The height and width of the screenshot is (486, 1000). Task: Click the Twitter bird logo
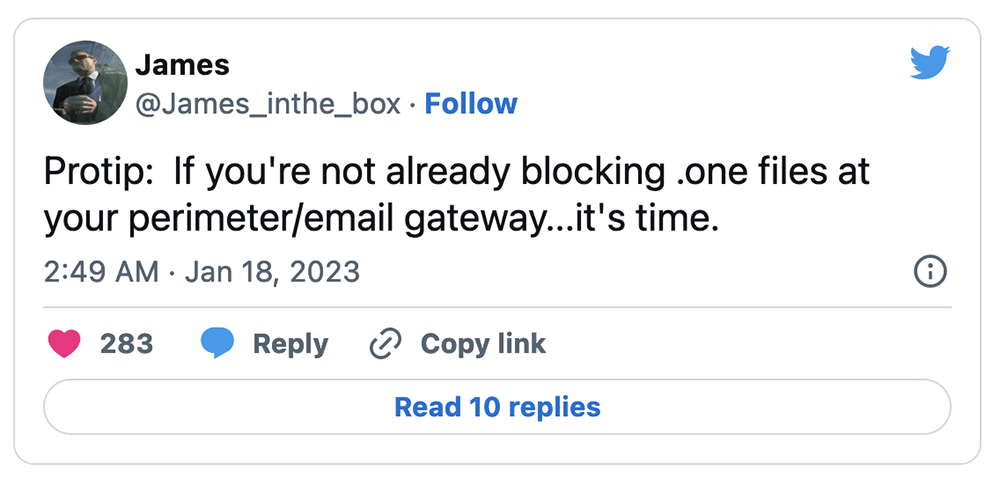click(930, 62)
